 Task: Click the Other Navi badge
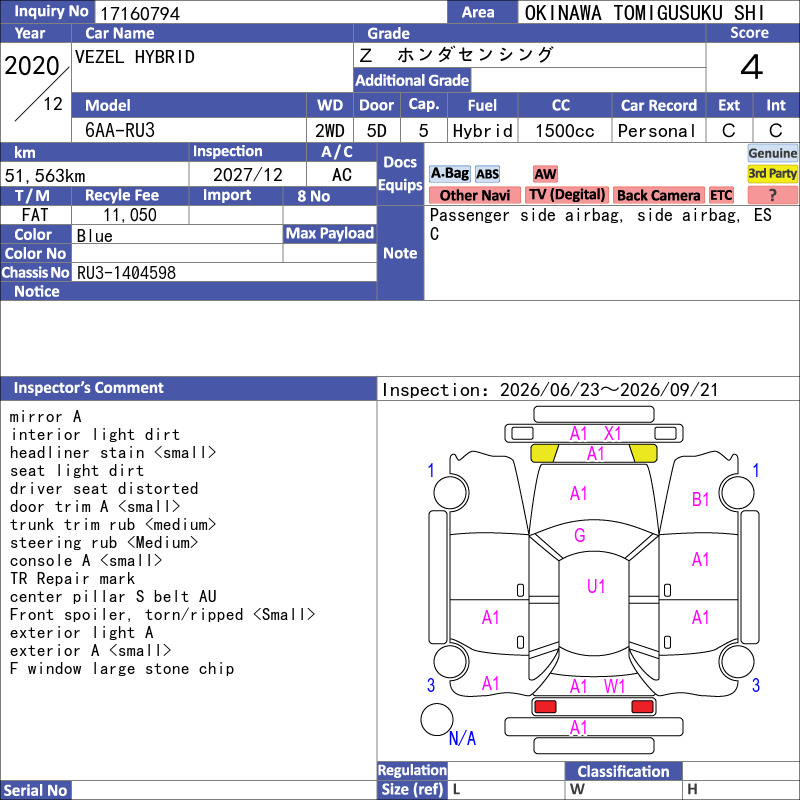[x=474, y=195]
